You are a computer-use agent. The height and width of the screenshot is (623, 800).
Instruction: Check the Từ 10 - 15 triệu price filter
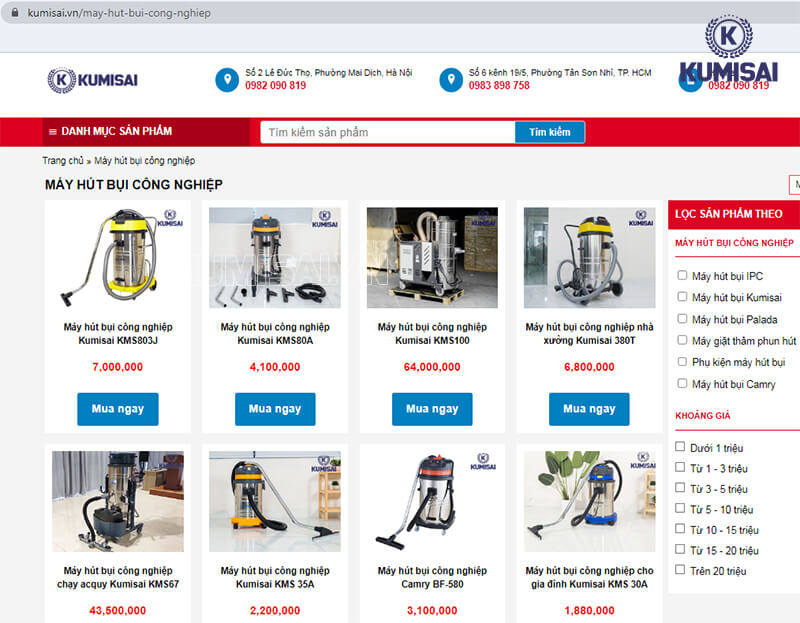click(x=680, y=529)
